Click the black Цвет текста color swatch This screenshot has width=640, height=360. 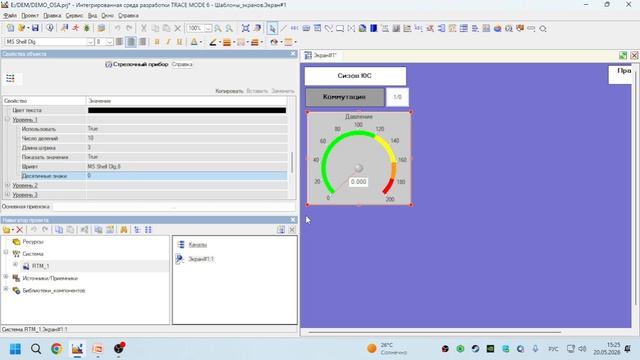point(187,110)
